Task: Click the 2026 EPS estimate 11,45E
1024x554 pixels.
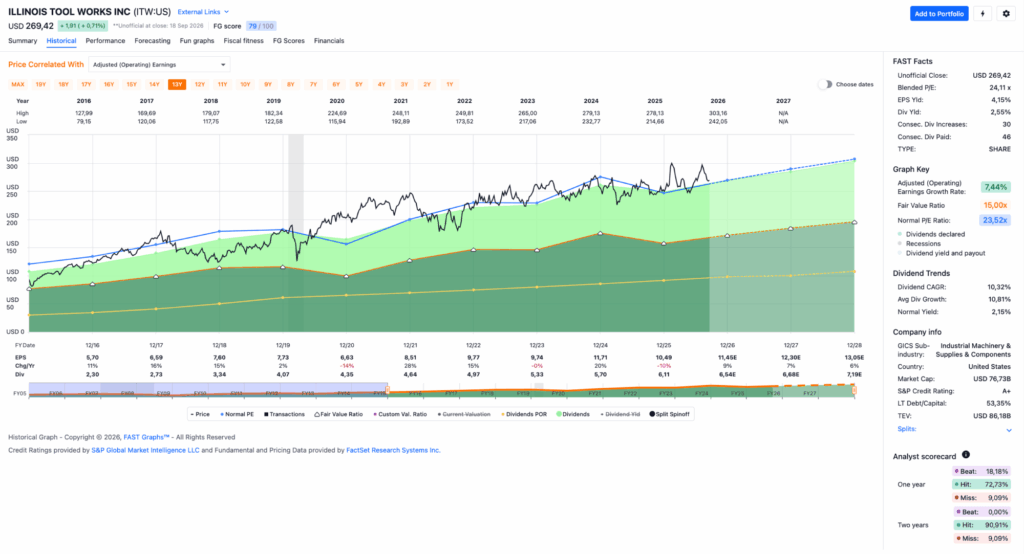Action: click(x=727, y=357)
